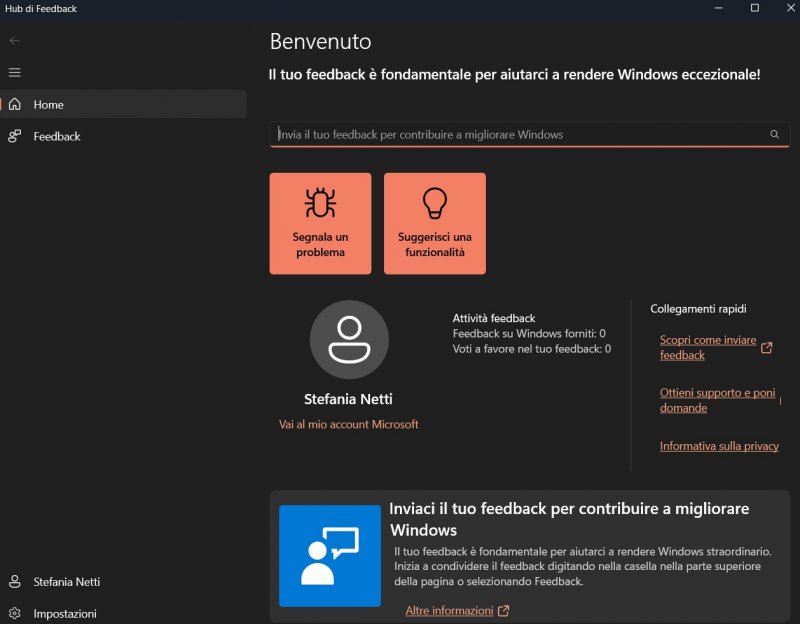Click the bug icon on Segnala un problema
800x624 pixels.
click(x=320, y=204)
